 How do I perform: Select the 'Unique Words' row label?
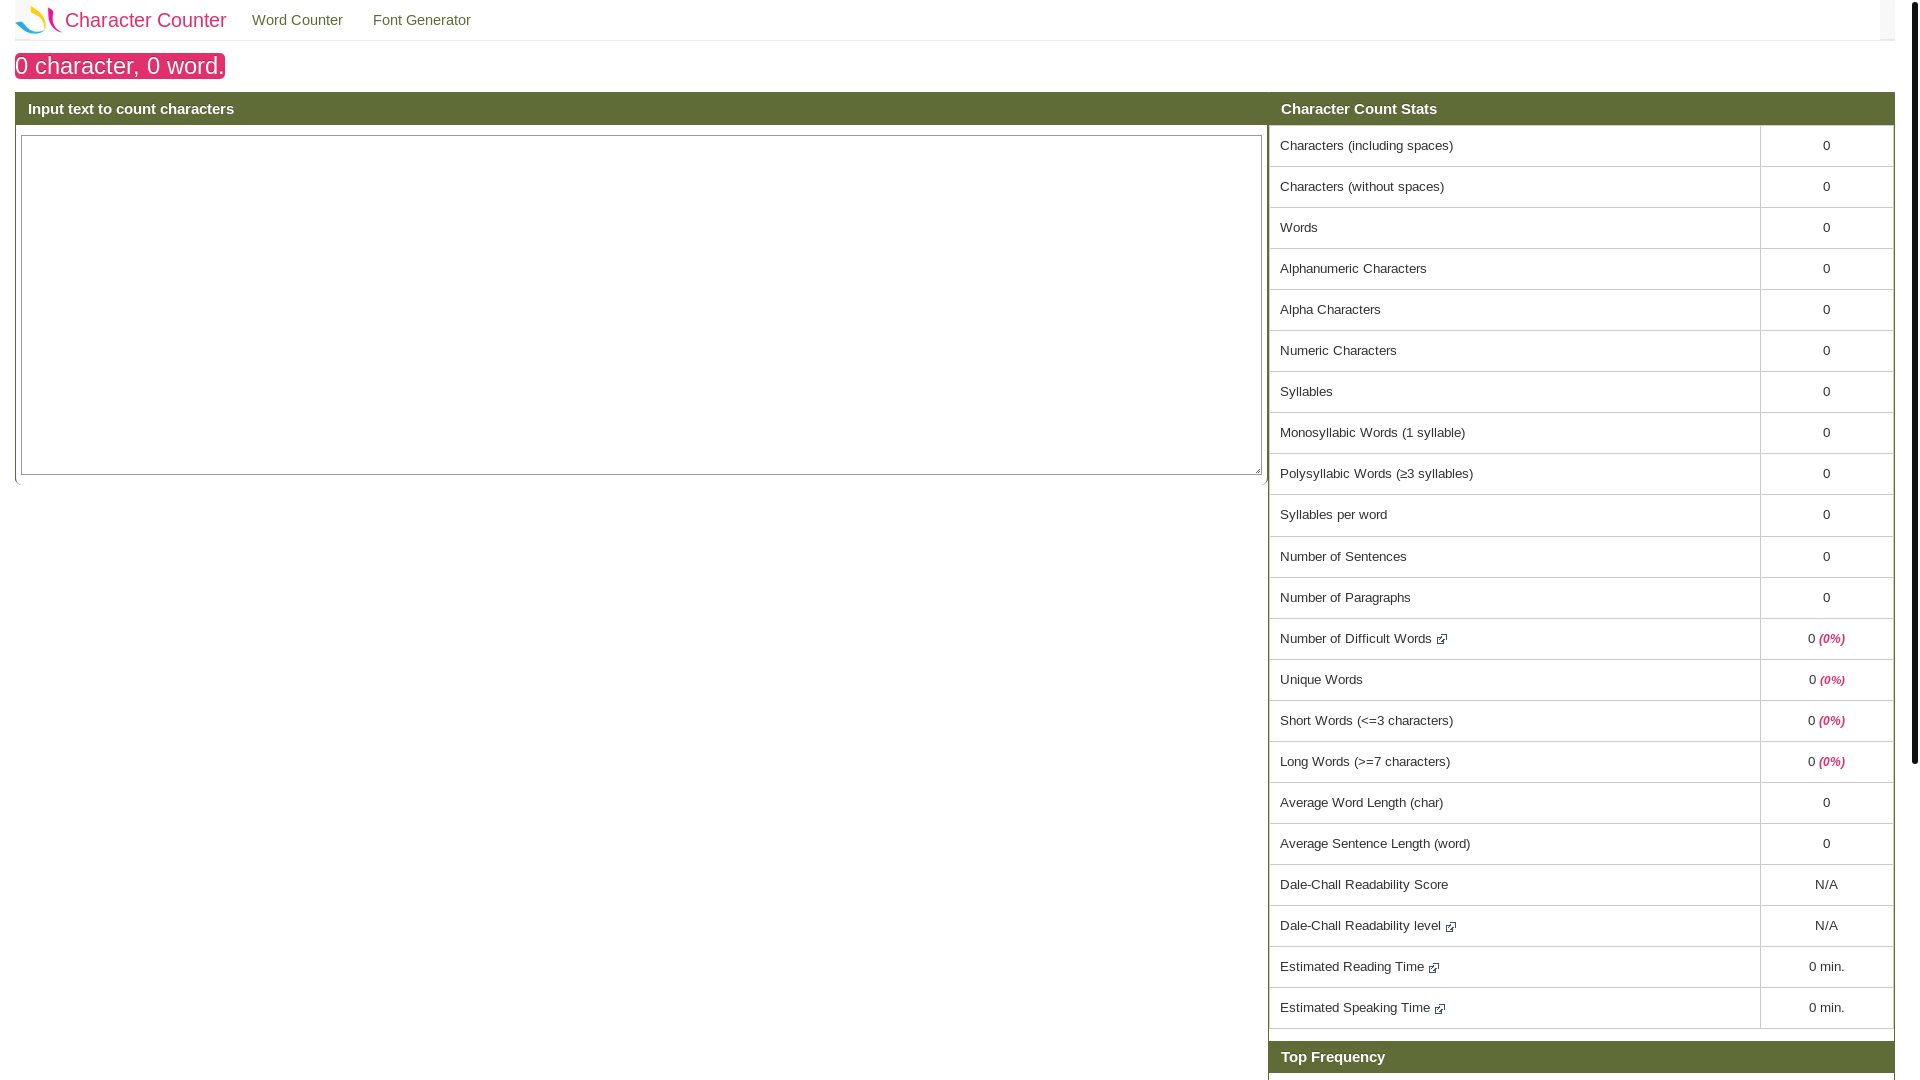1321,680
